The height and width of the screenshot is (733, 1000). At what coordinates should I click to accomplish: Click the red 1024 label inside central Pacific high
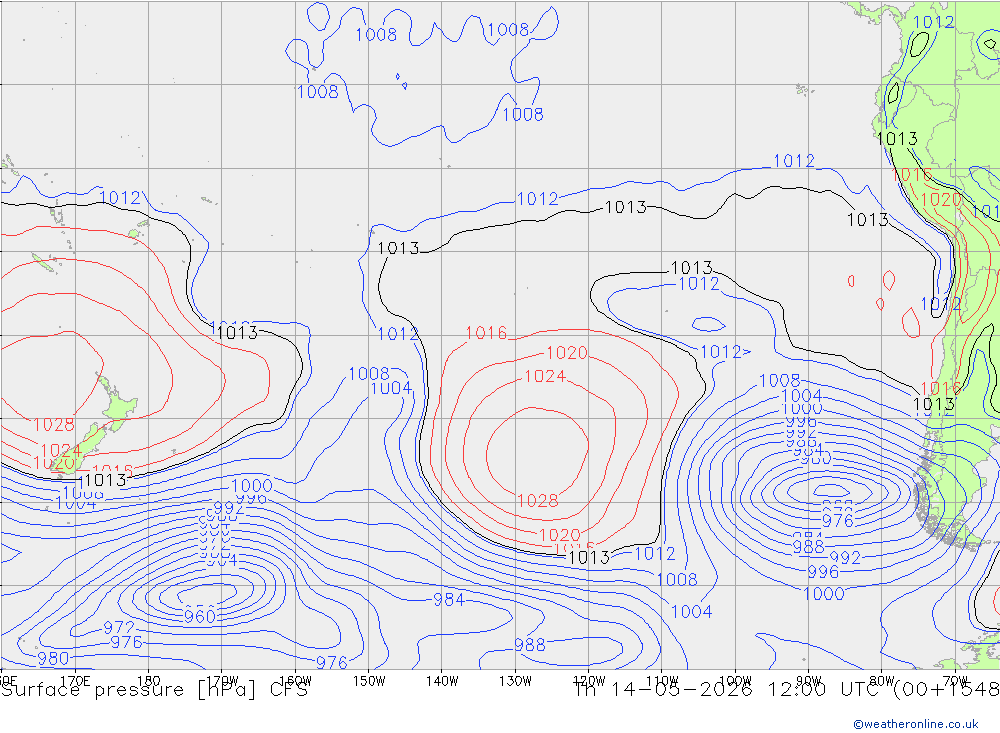click(545, 376)
